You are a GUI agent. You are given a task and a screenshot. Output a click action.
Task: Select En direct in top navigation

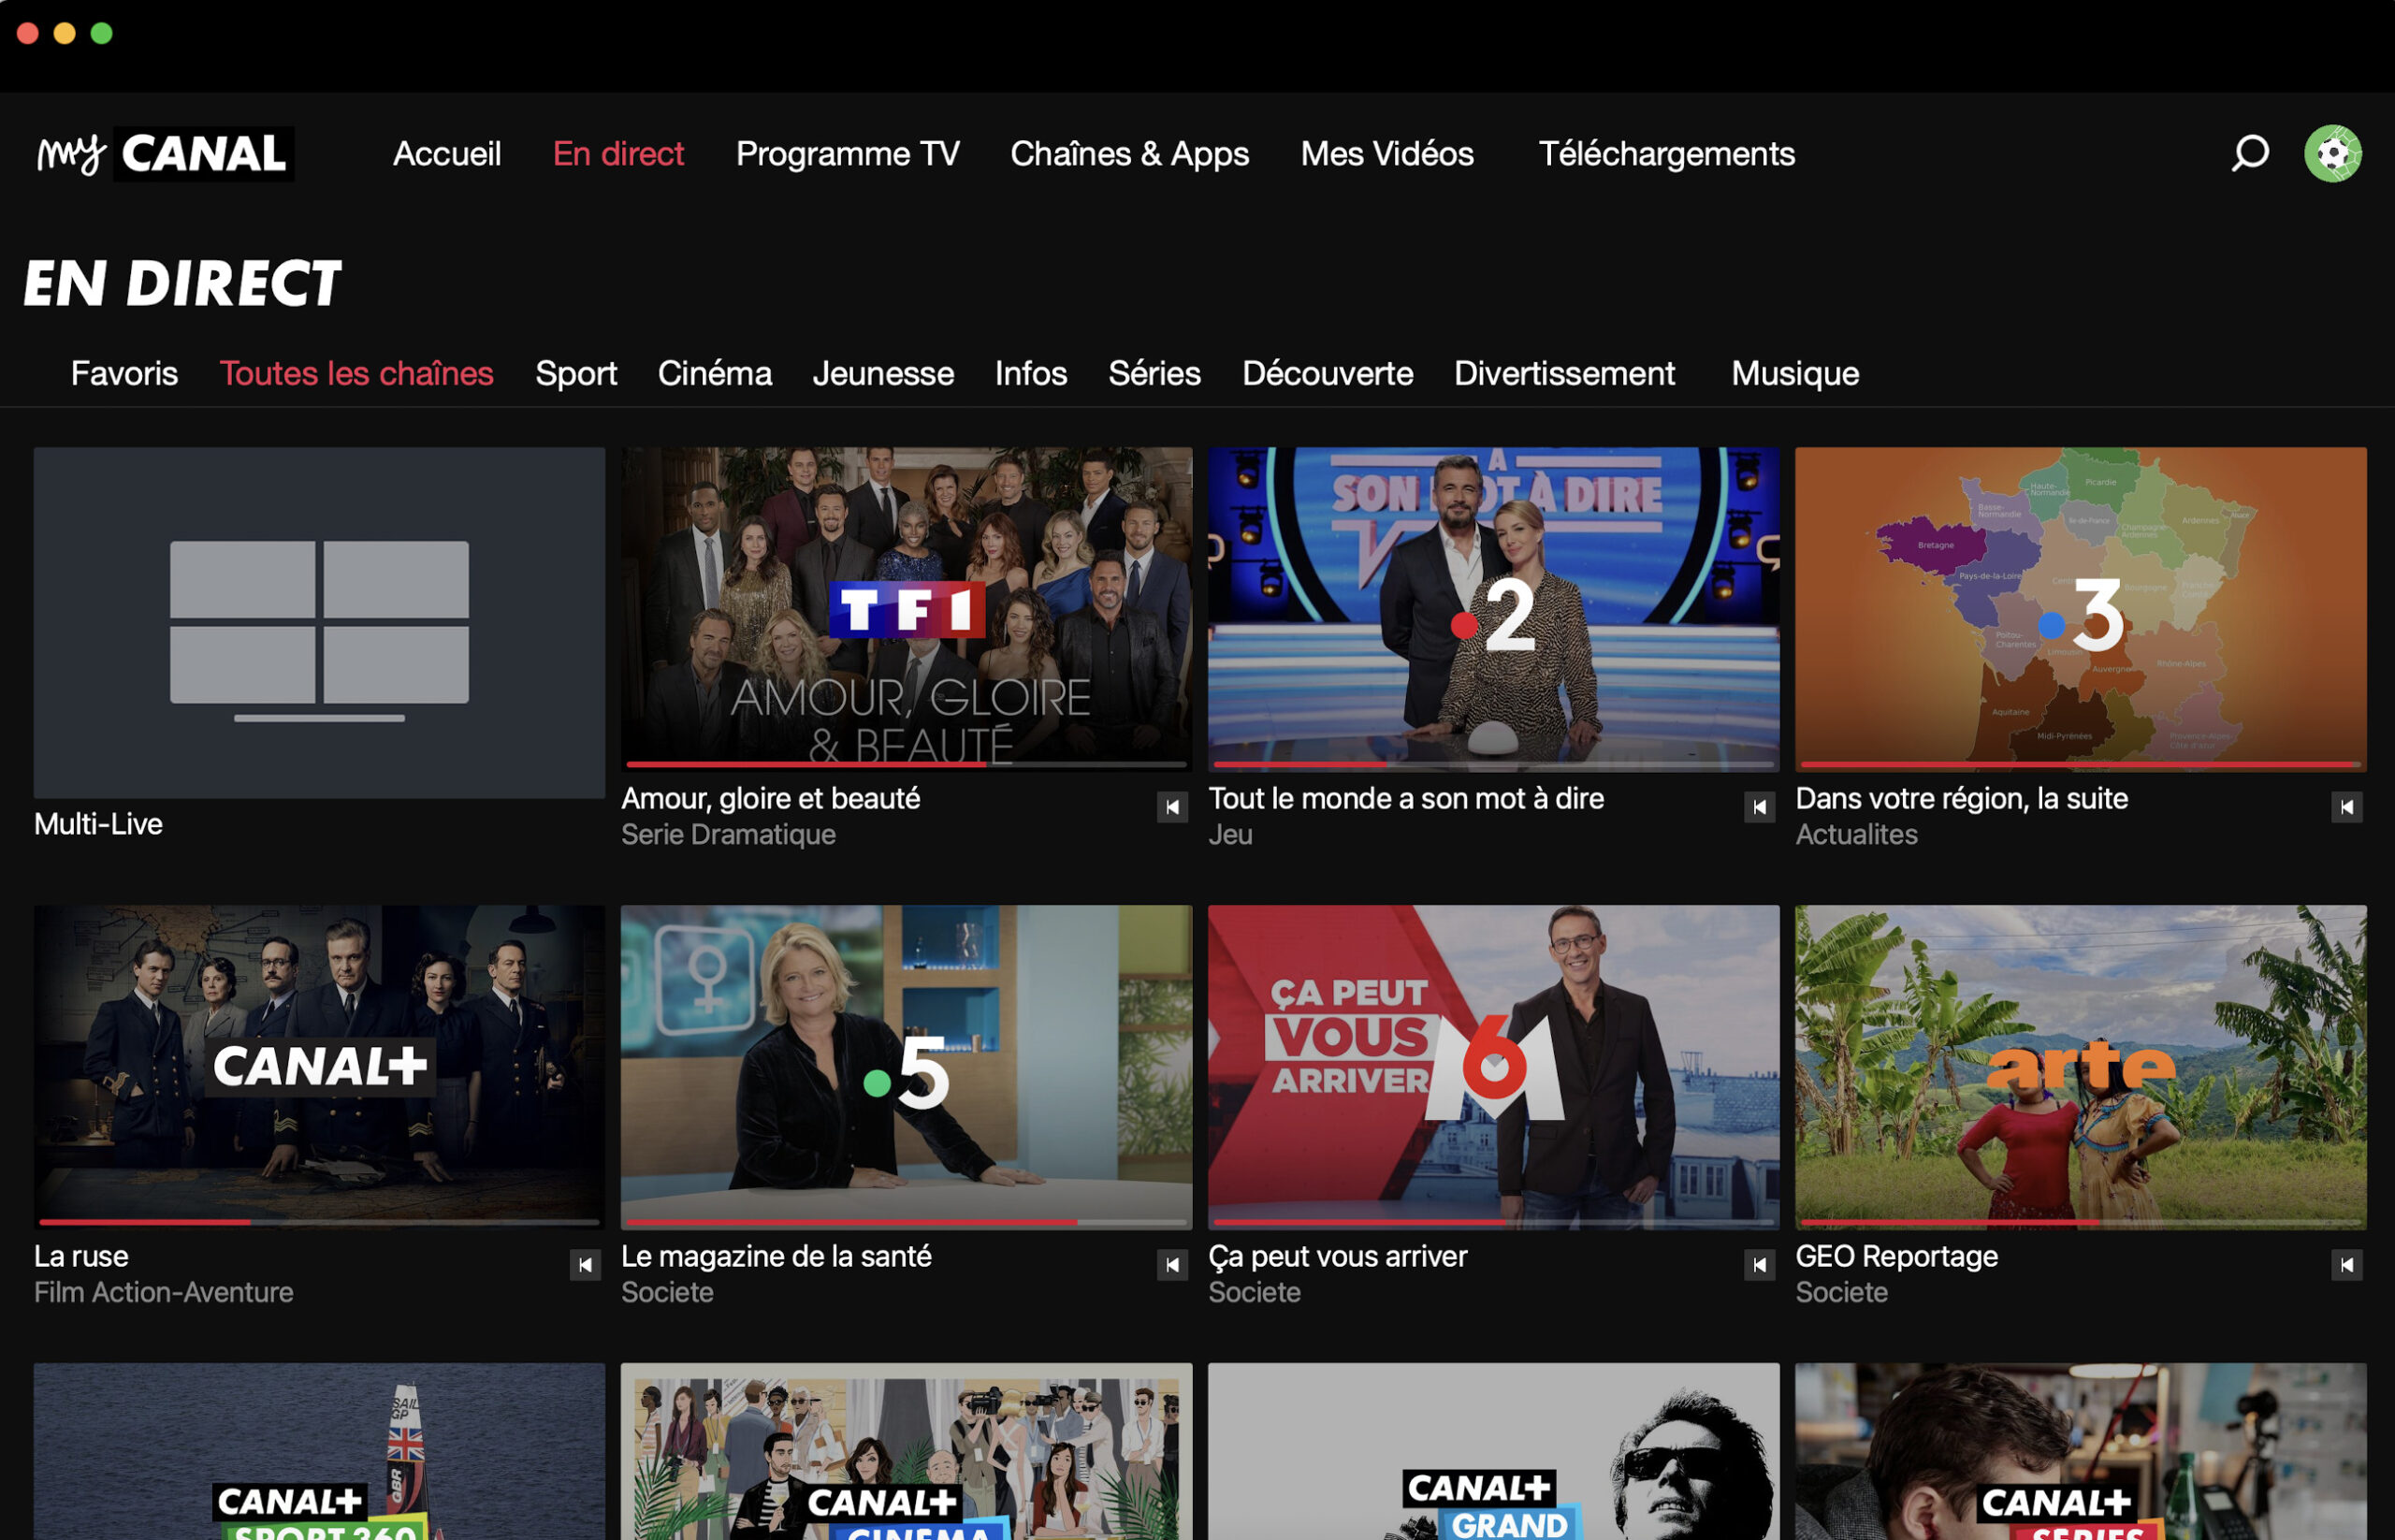tap(618, 154)
